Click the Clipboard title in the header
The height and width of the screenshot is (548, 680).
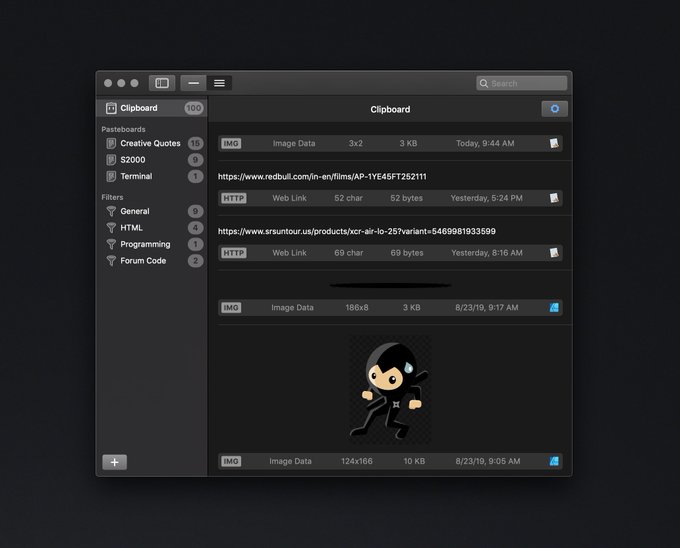click(390, 109)
